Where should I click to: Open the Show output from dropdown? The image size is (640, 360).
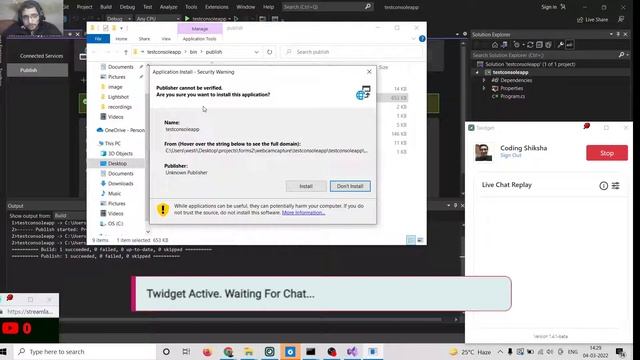(x=69, y=216)
